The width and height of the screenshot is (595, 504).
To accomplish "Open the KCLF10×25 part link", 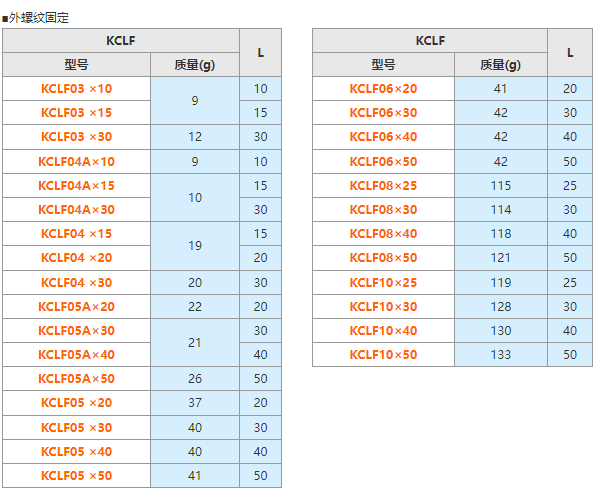I will tap(383, 283).
